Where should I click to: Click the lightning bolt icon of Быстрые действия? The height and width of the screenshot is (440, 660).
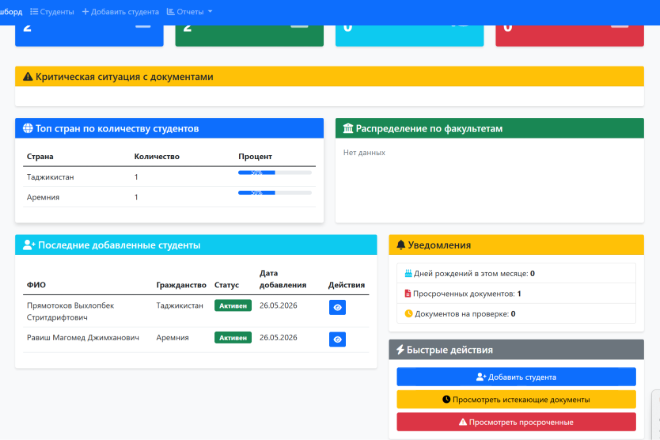[x=400, y=349]
